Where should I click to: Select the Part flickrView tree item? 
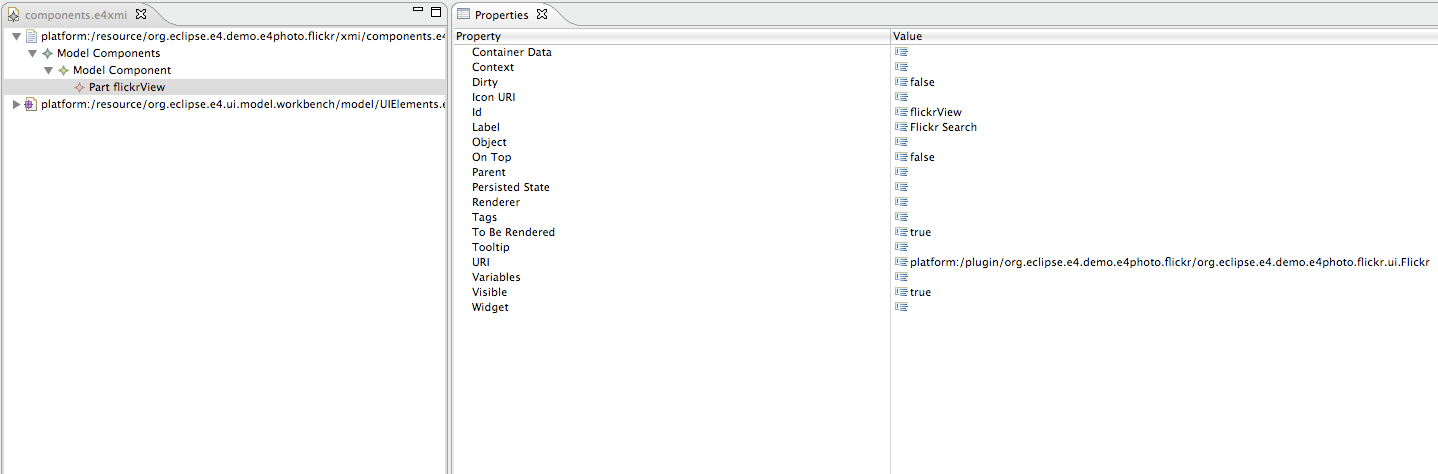126,87
